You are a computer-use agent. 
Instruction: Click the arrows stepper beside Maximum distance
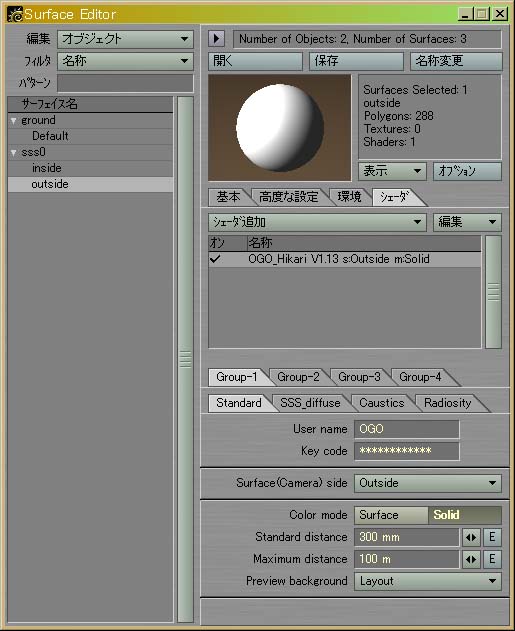tap(471, 559)
